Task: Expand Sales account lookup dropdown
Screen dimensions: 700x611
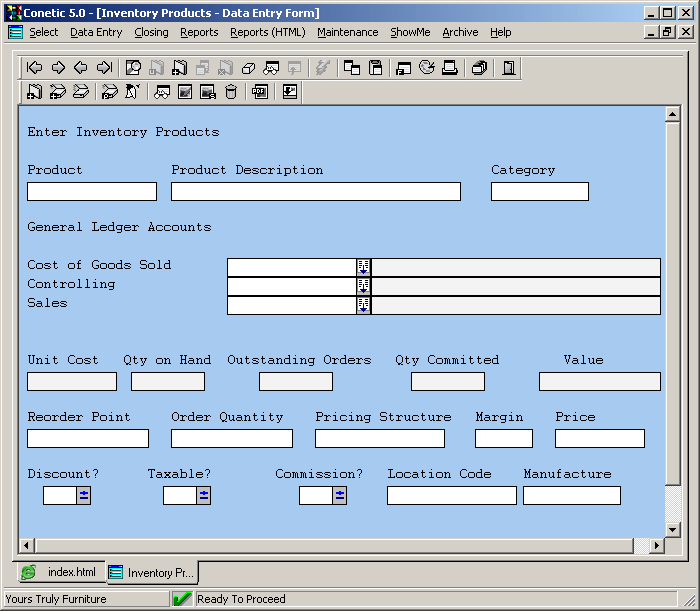Action: click(364, 305)
